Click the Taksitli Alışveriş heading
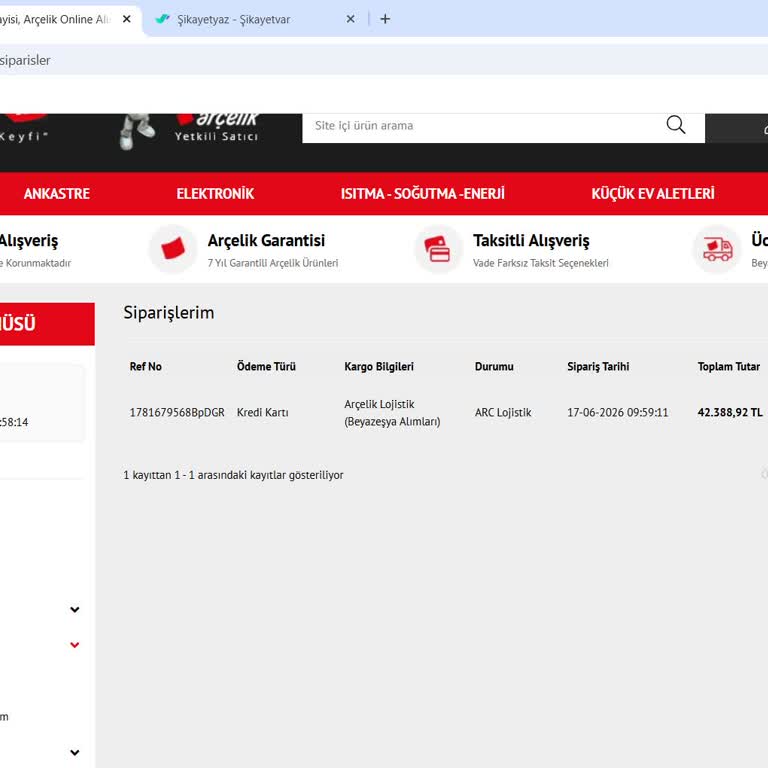This screenshot has height=768, width=768. [x=531, y=240]
